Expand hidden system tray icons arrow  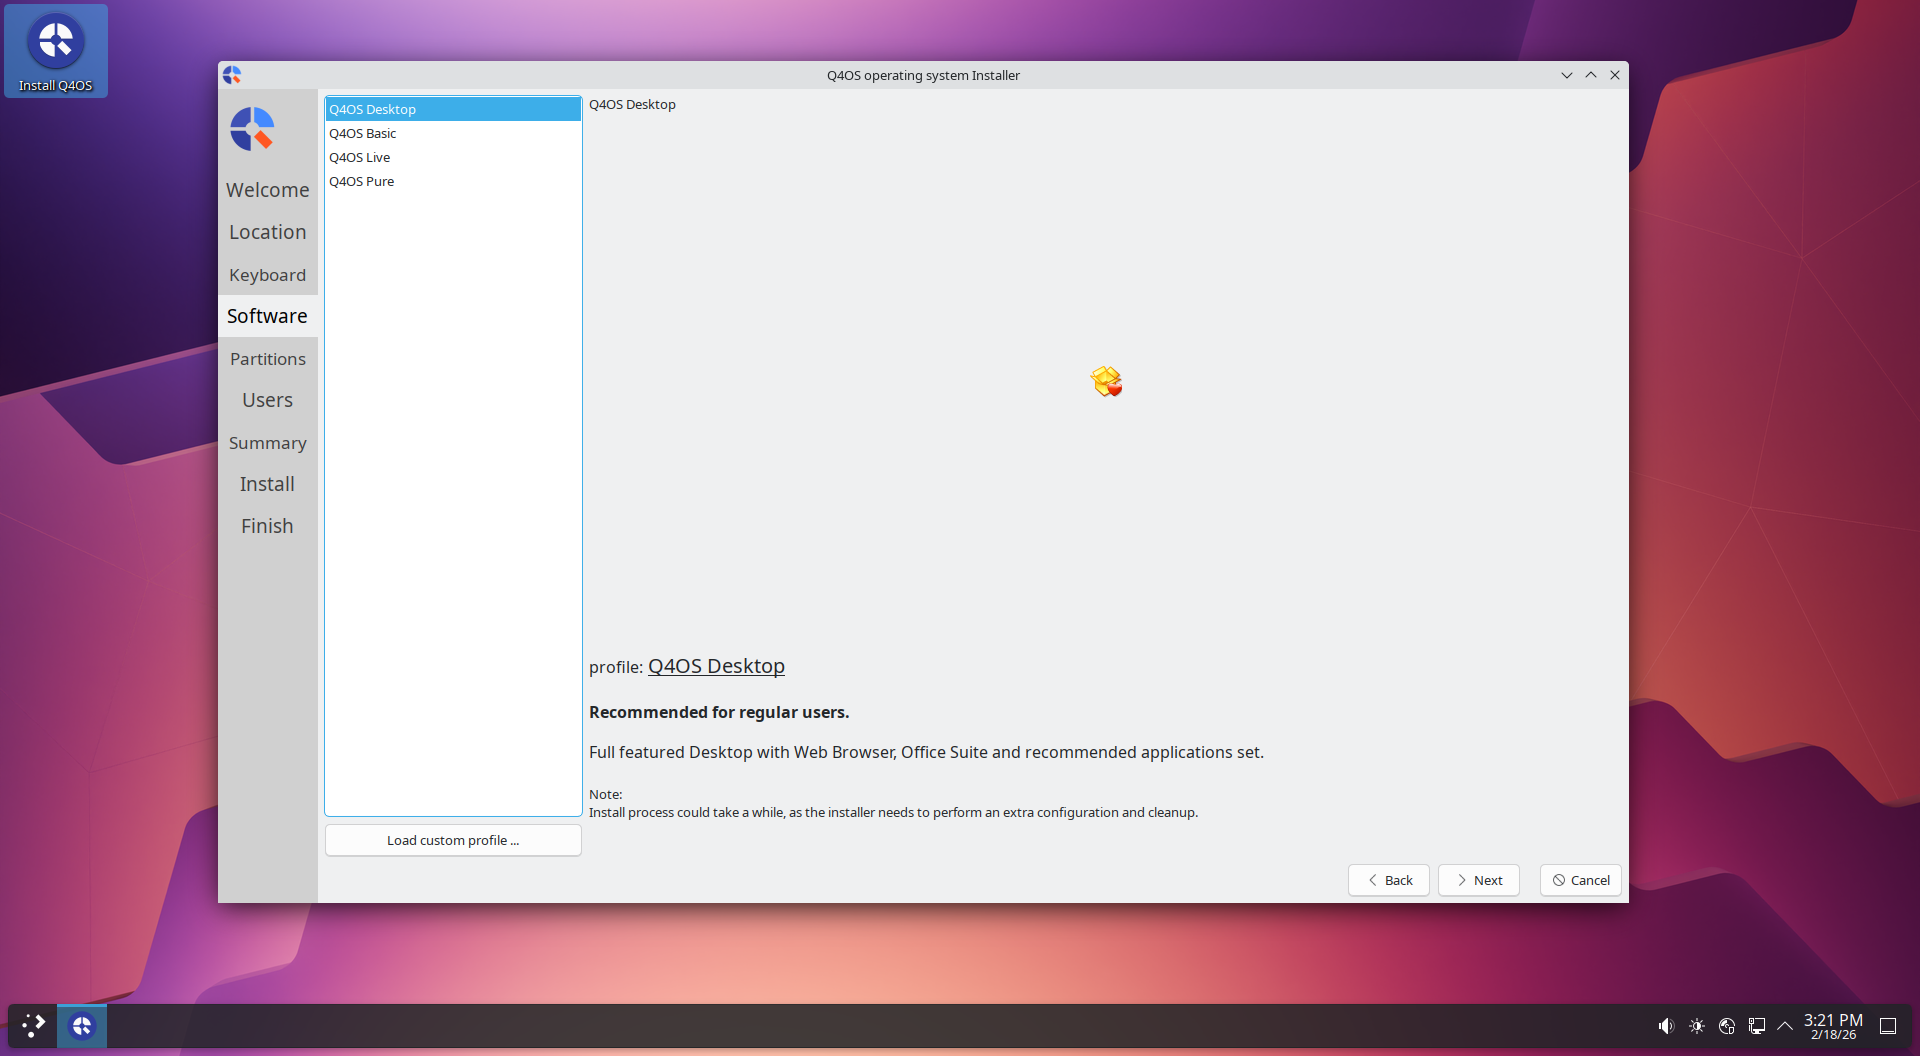[1785, 1026]
